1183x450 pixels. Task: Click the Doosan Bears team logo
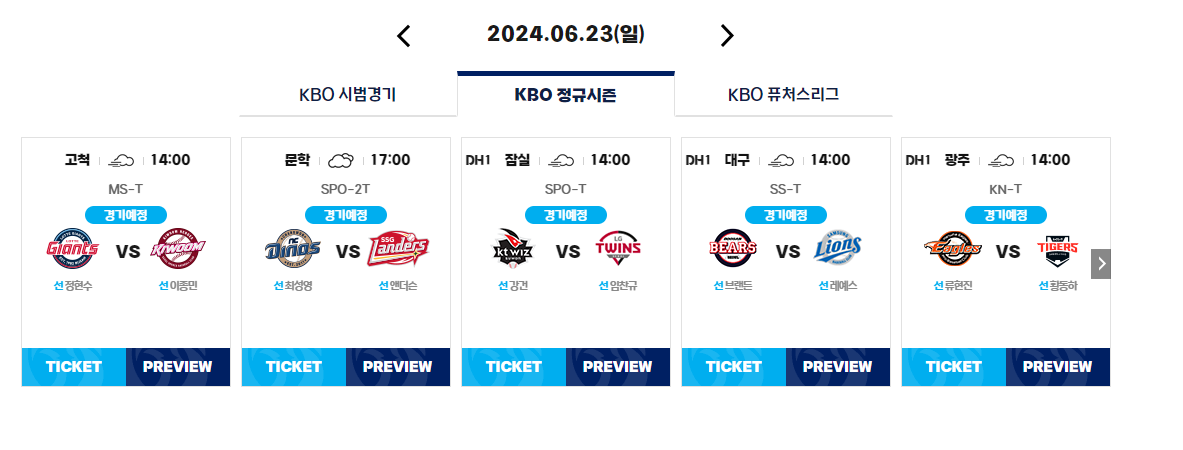[733, 248]
